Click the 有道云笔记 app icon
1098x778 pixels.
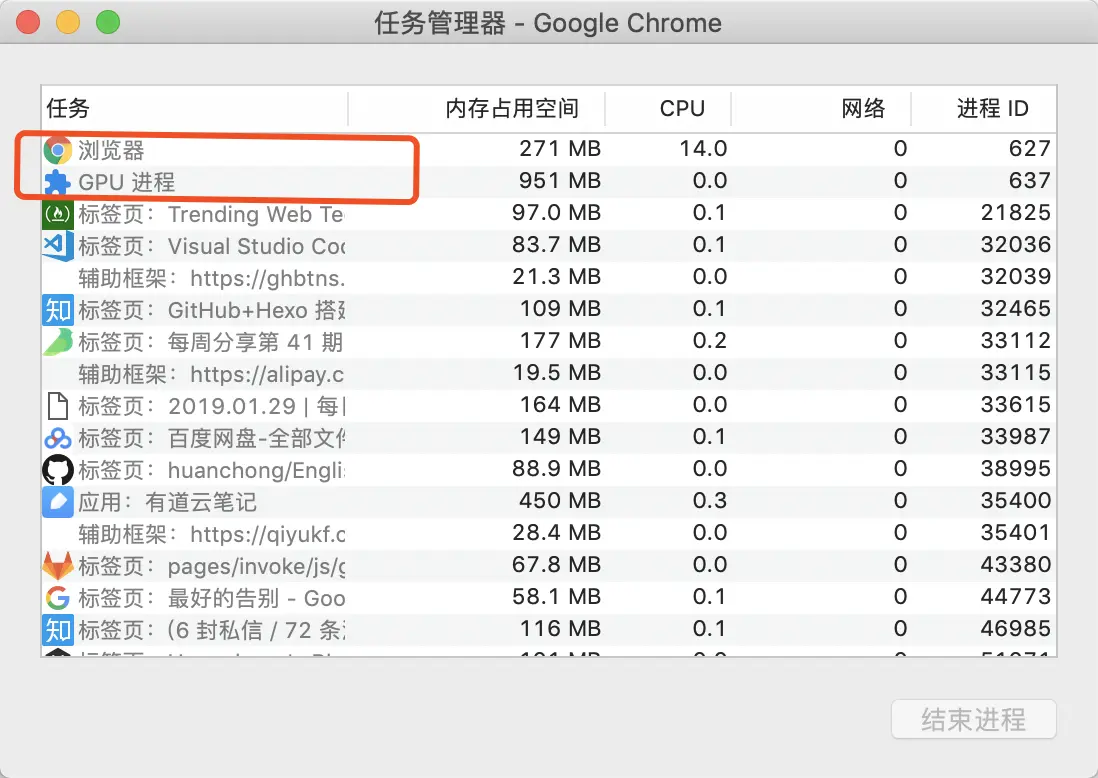pos(57,502)
